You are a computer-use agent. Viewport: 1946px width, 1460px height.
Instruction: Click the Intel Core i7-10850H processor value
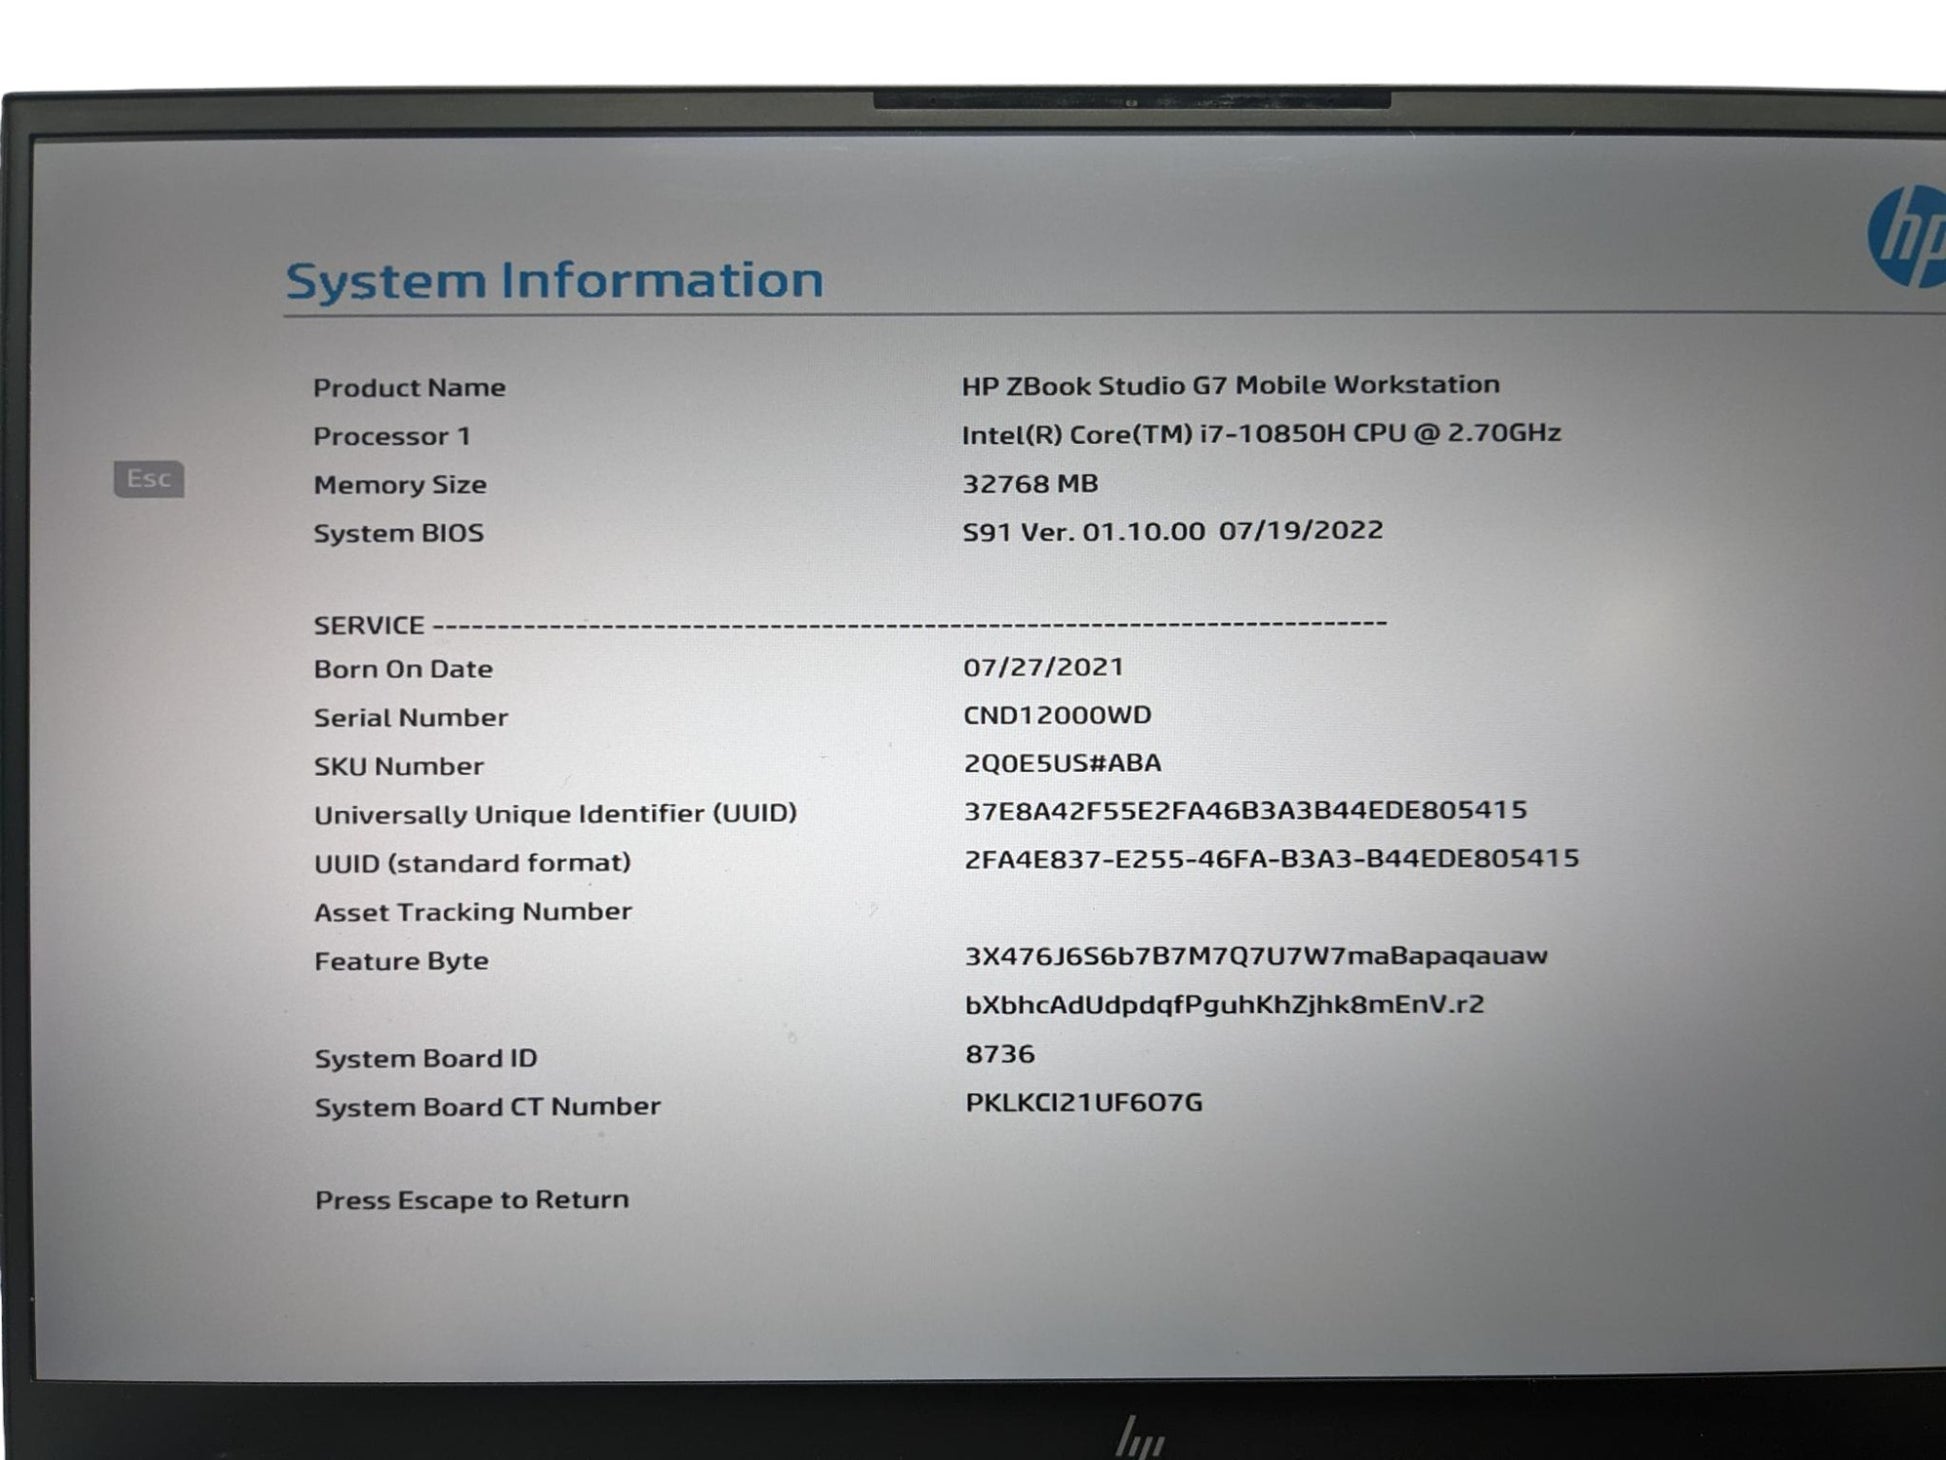pyautogui.click(x=1260, y=433)
